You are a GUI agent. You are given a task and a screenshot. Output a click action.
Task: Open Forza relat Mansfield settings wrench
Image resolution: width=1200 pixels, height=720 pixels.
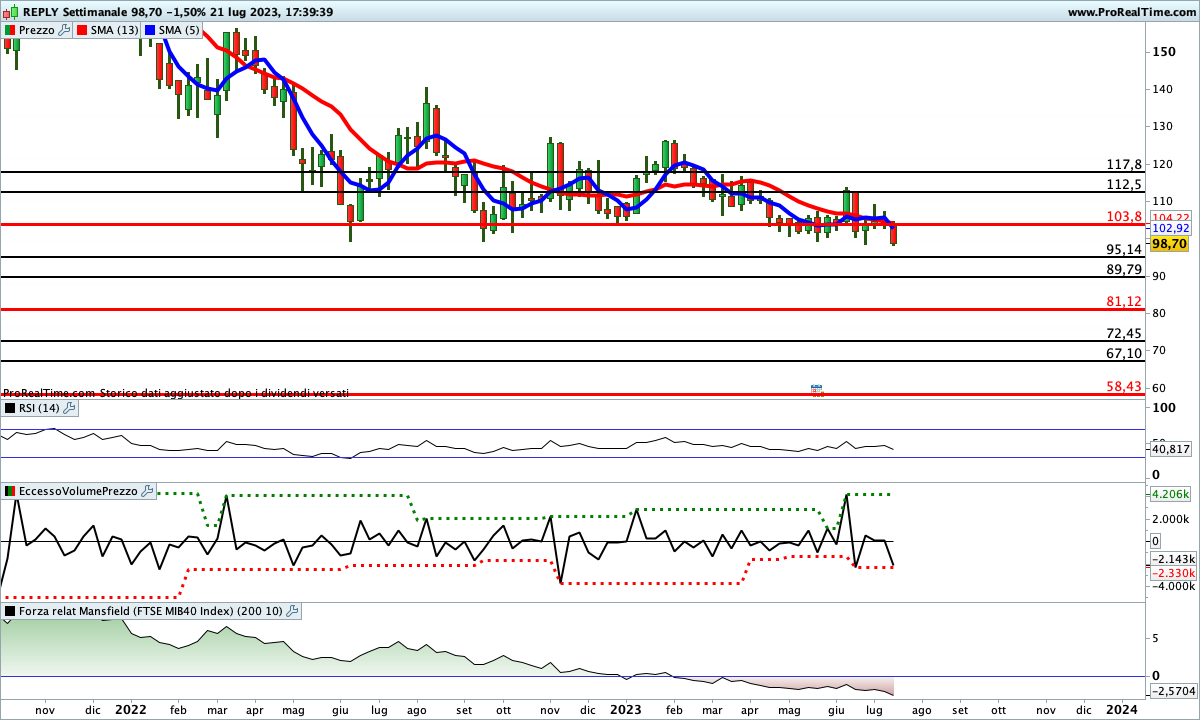[x=293, y=611]
